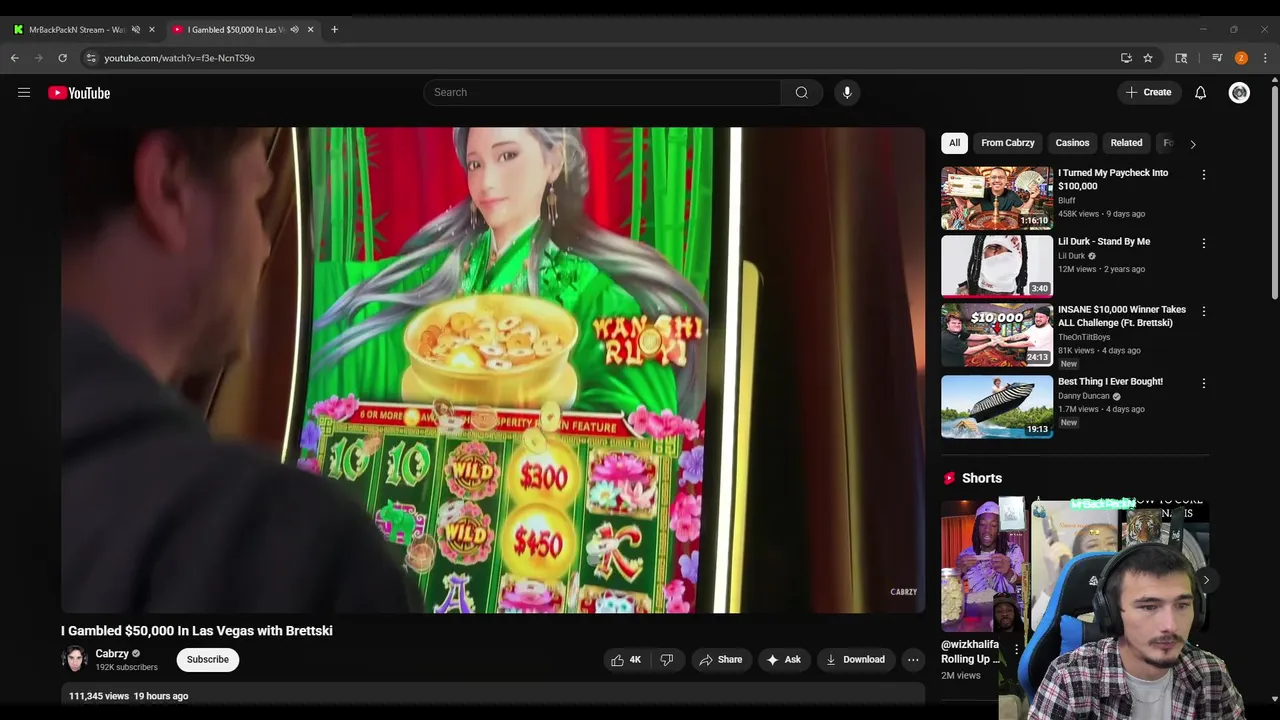
Task: Open the Ask AI button
Action: pos(784,660)
